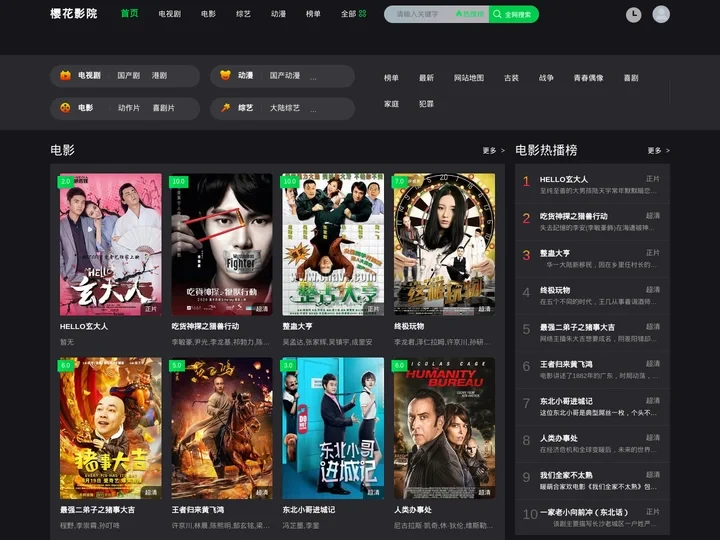Click the 犯罪 tag link
The image size is (720, 540).
(426, 104)
